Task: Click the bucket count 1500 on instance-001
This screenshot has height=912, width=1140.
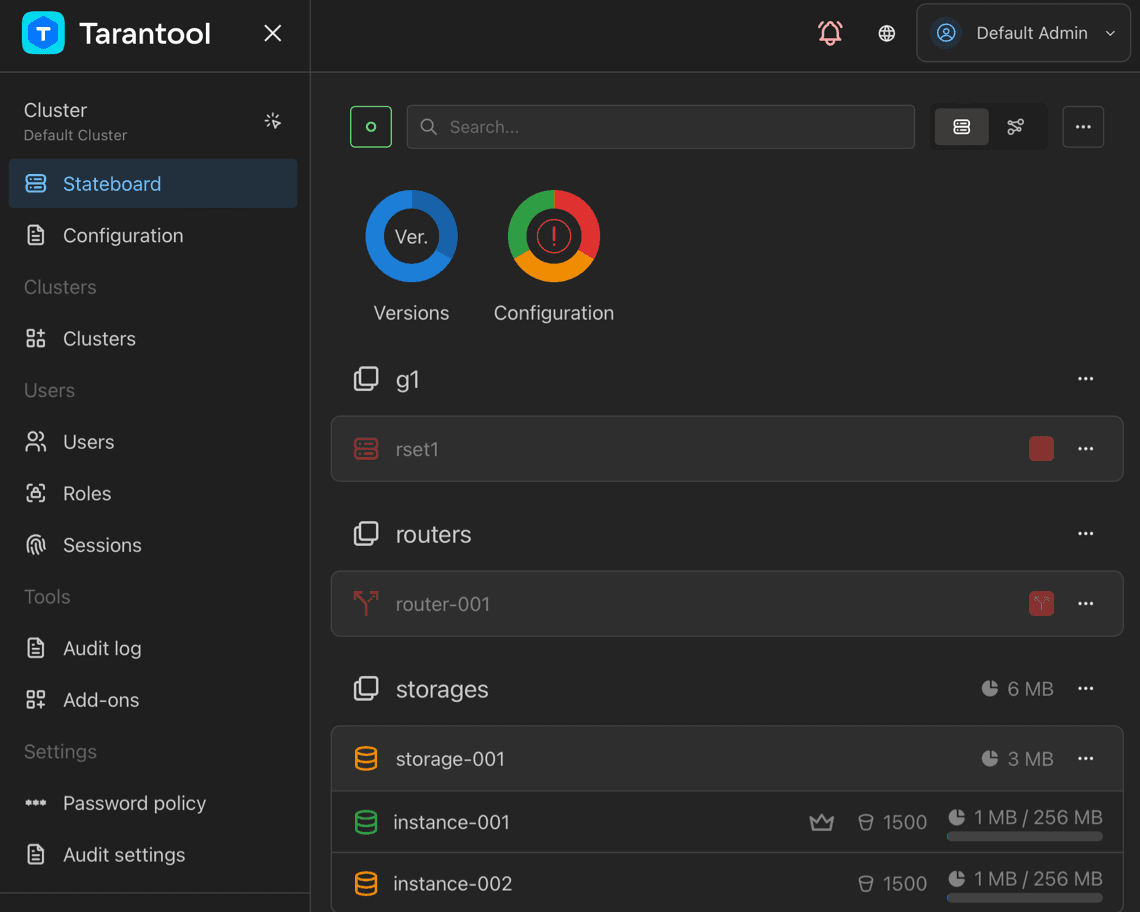Action: pyautogui.click(x=892, y=822)
